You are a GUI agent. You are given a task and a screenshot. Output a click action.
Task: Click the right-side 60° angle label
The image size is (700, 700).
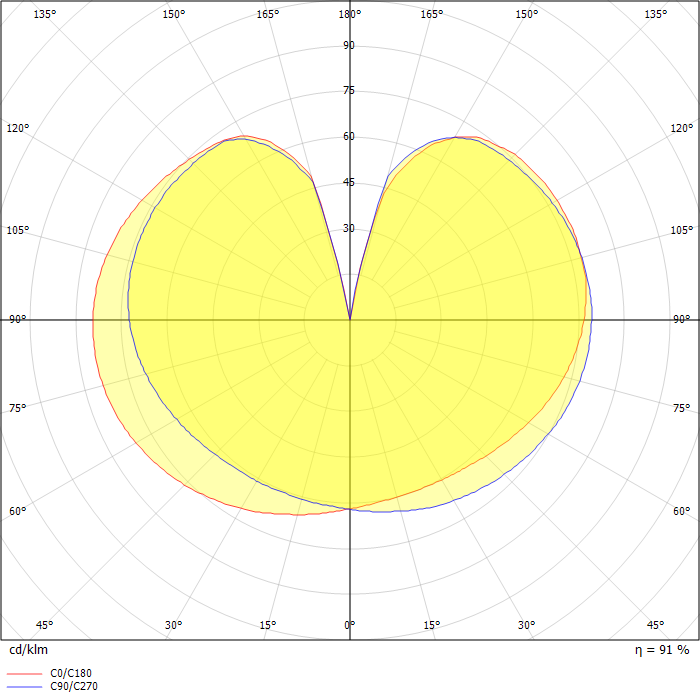[x=682, y=511]
